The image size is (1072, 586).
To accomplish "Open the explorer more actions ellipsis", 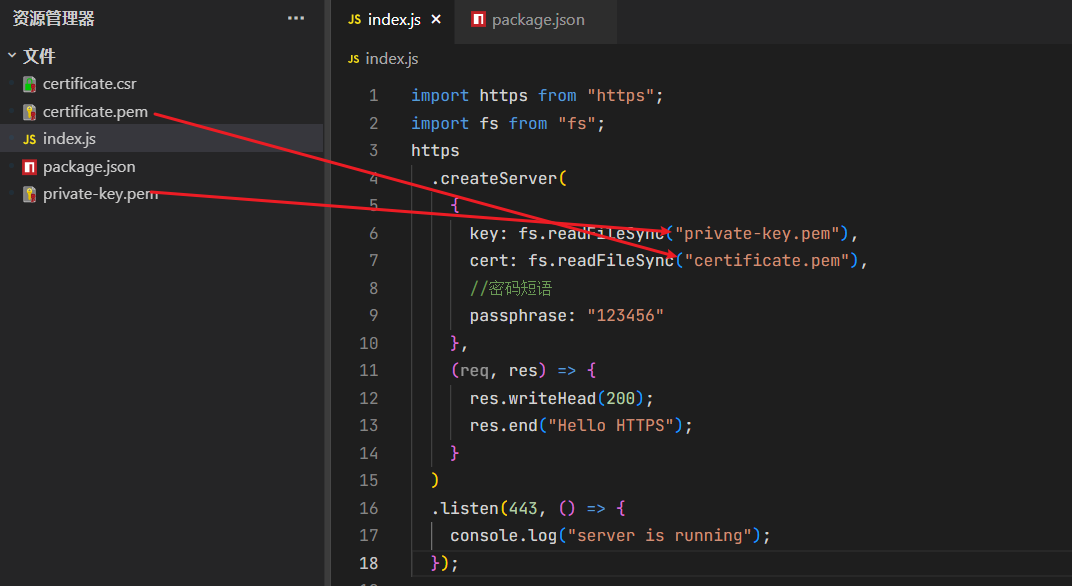I will pos(296,18).
